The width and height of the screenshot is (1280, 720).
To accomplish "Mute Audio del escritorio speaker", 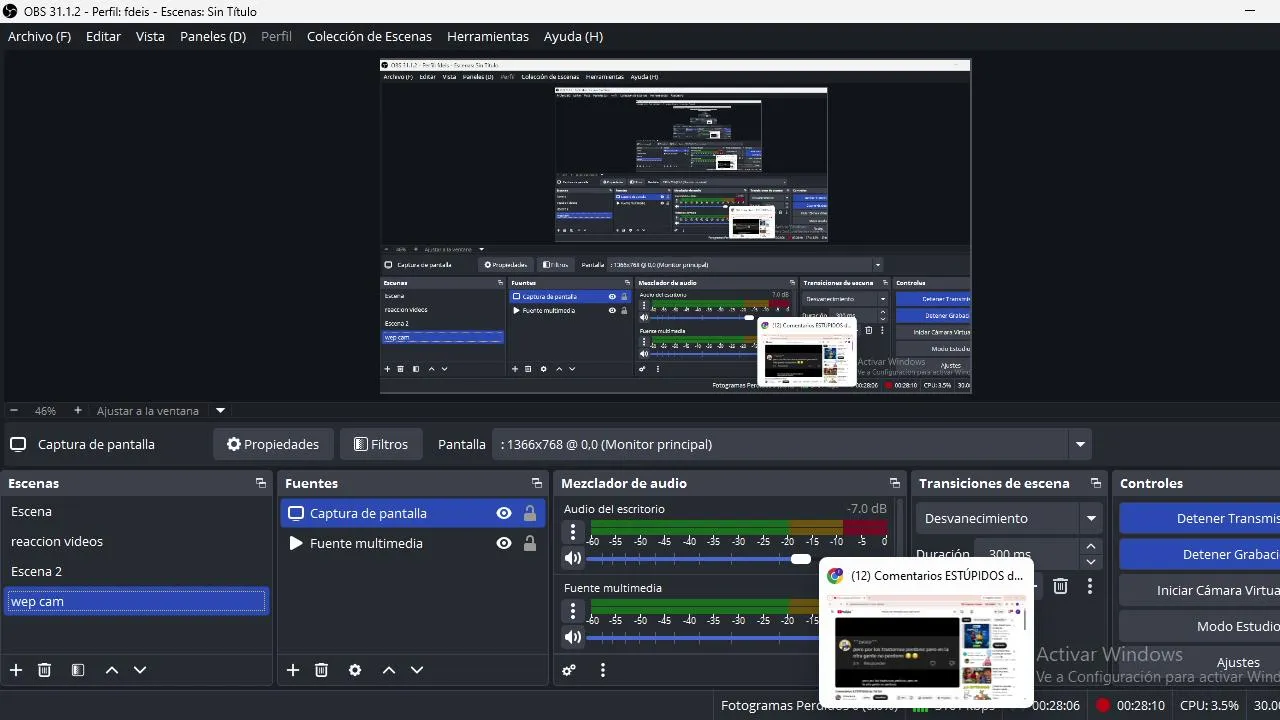I will (573, 558).
